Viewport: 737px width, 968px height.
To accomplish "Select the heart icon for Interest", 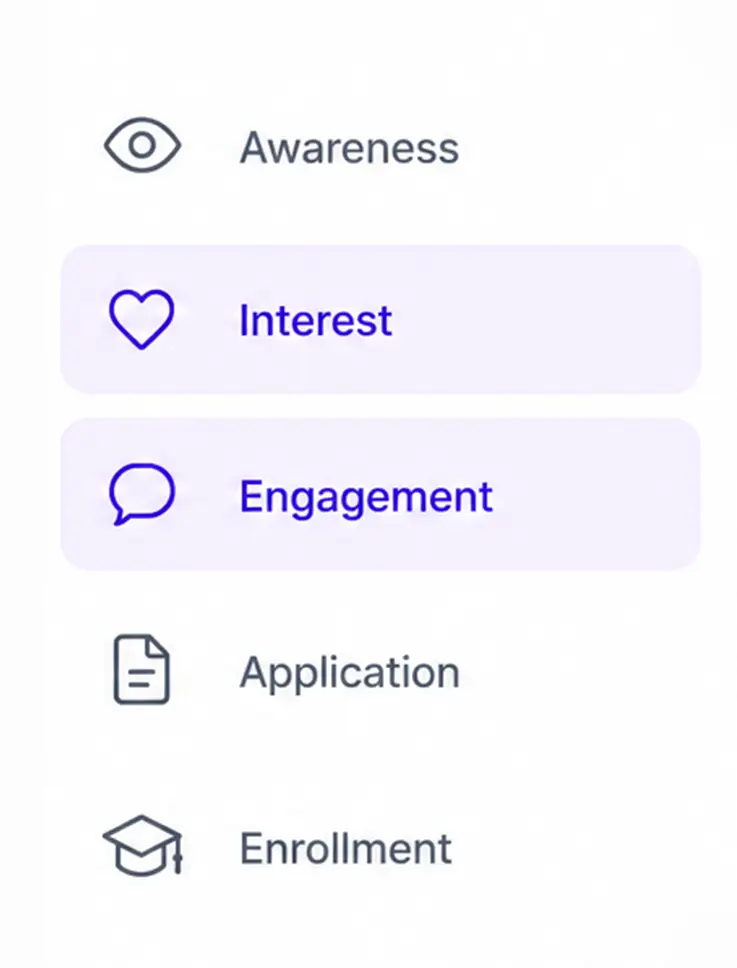I will pos(141,319).
